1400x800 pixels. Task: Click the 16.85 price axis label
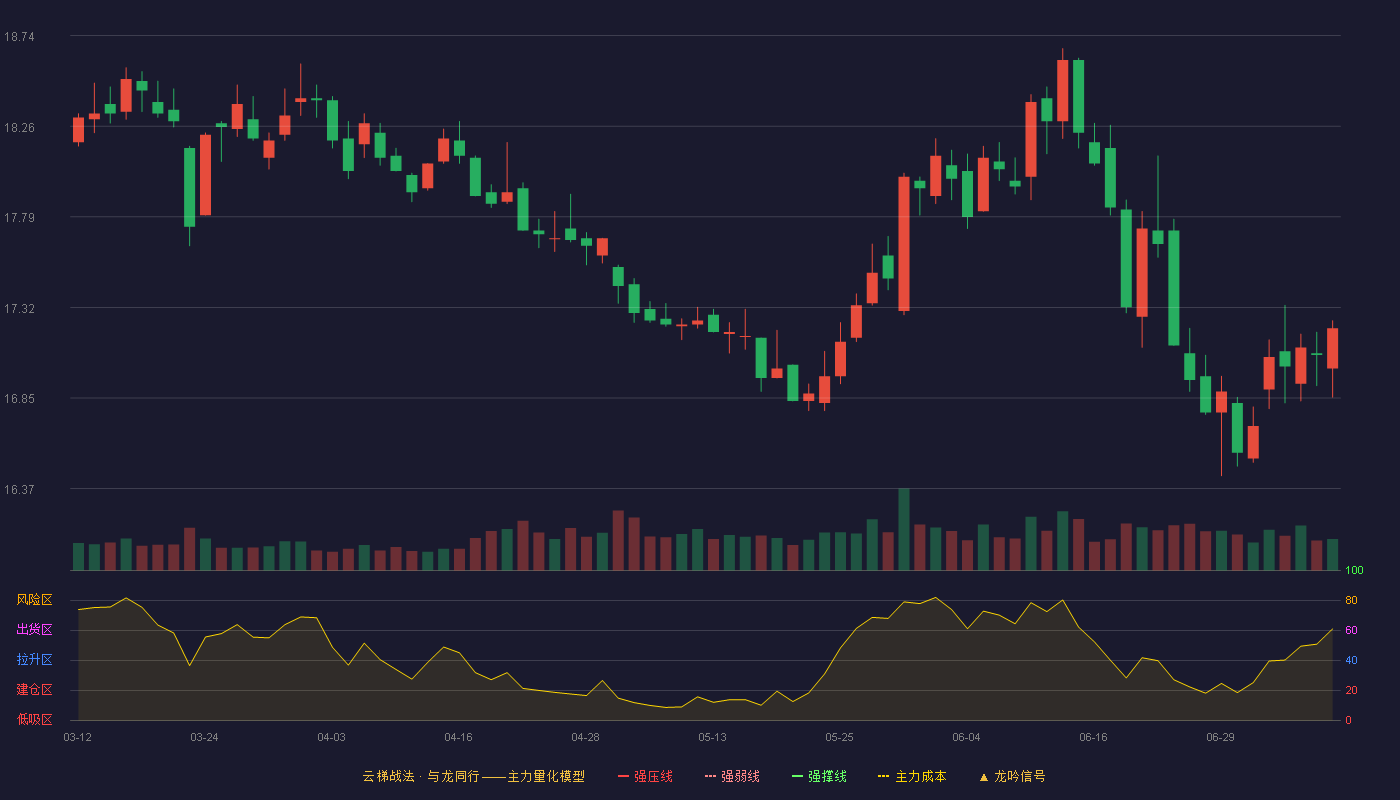(19, 399)
